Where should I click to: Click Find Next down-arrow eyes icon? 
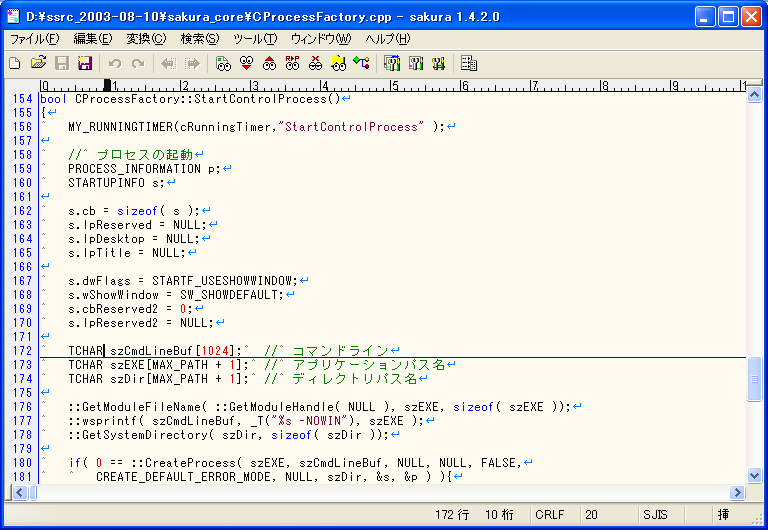(x=246, y=63)
